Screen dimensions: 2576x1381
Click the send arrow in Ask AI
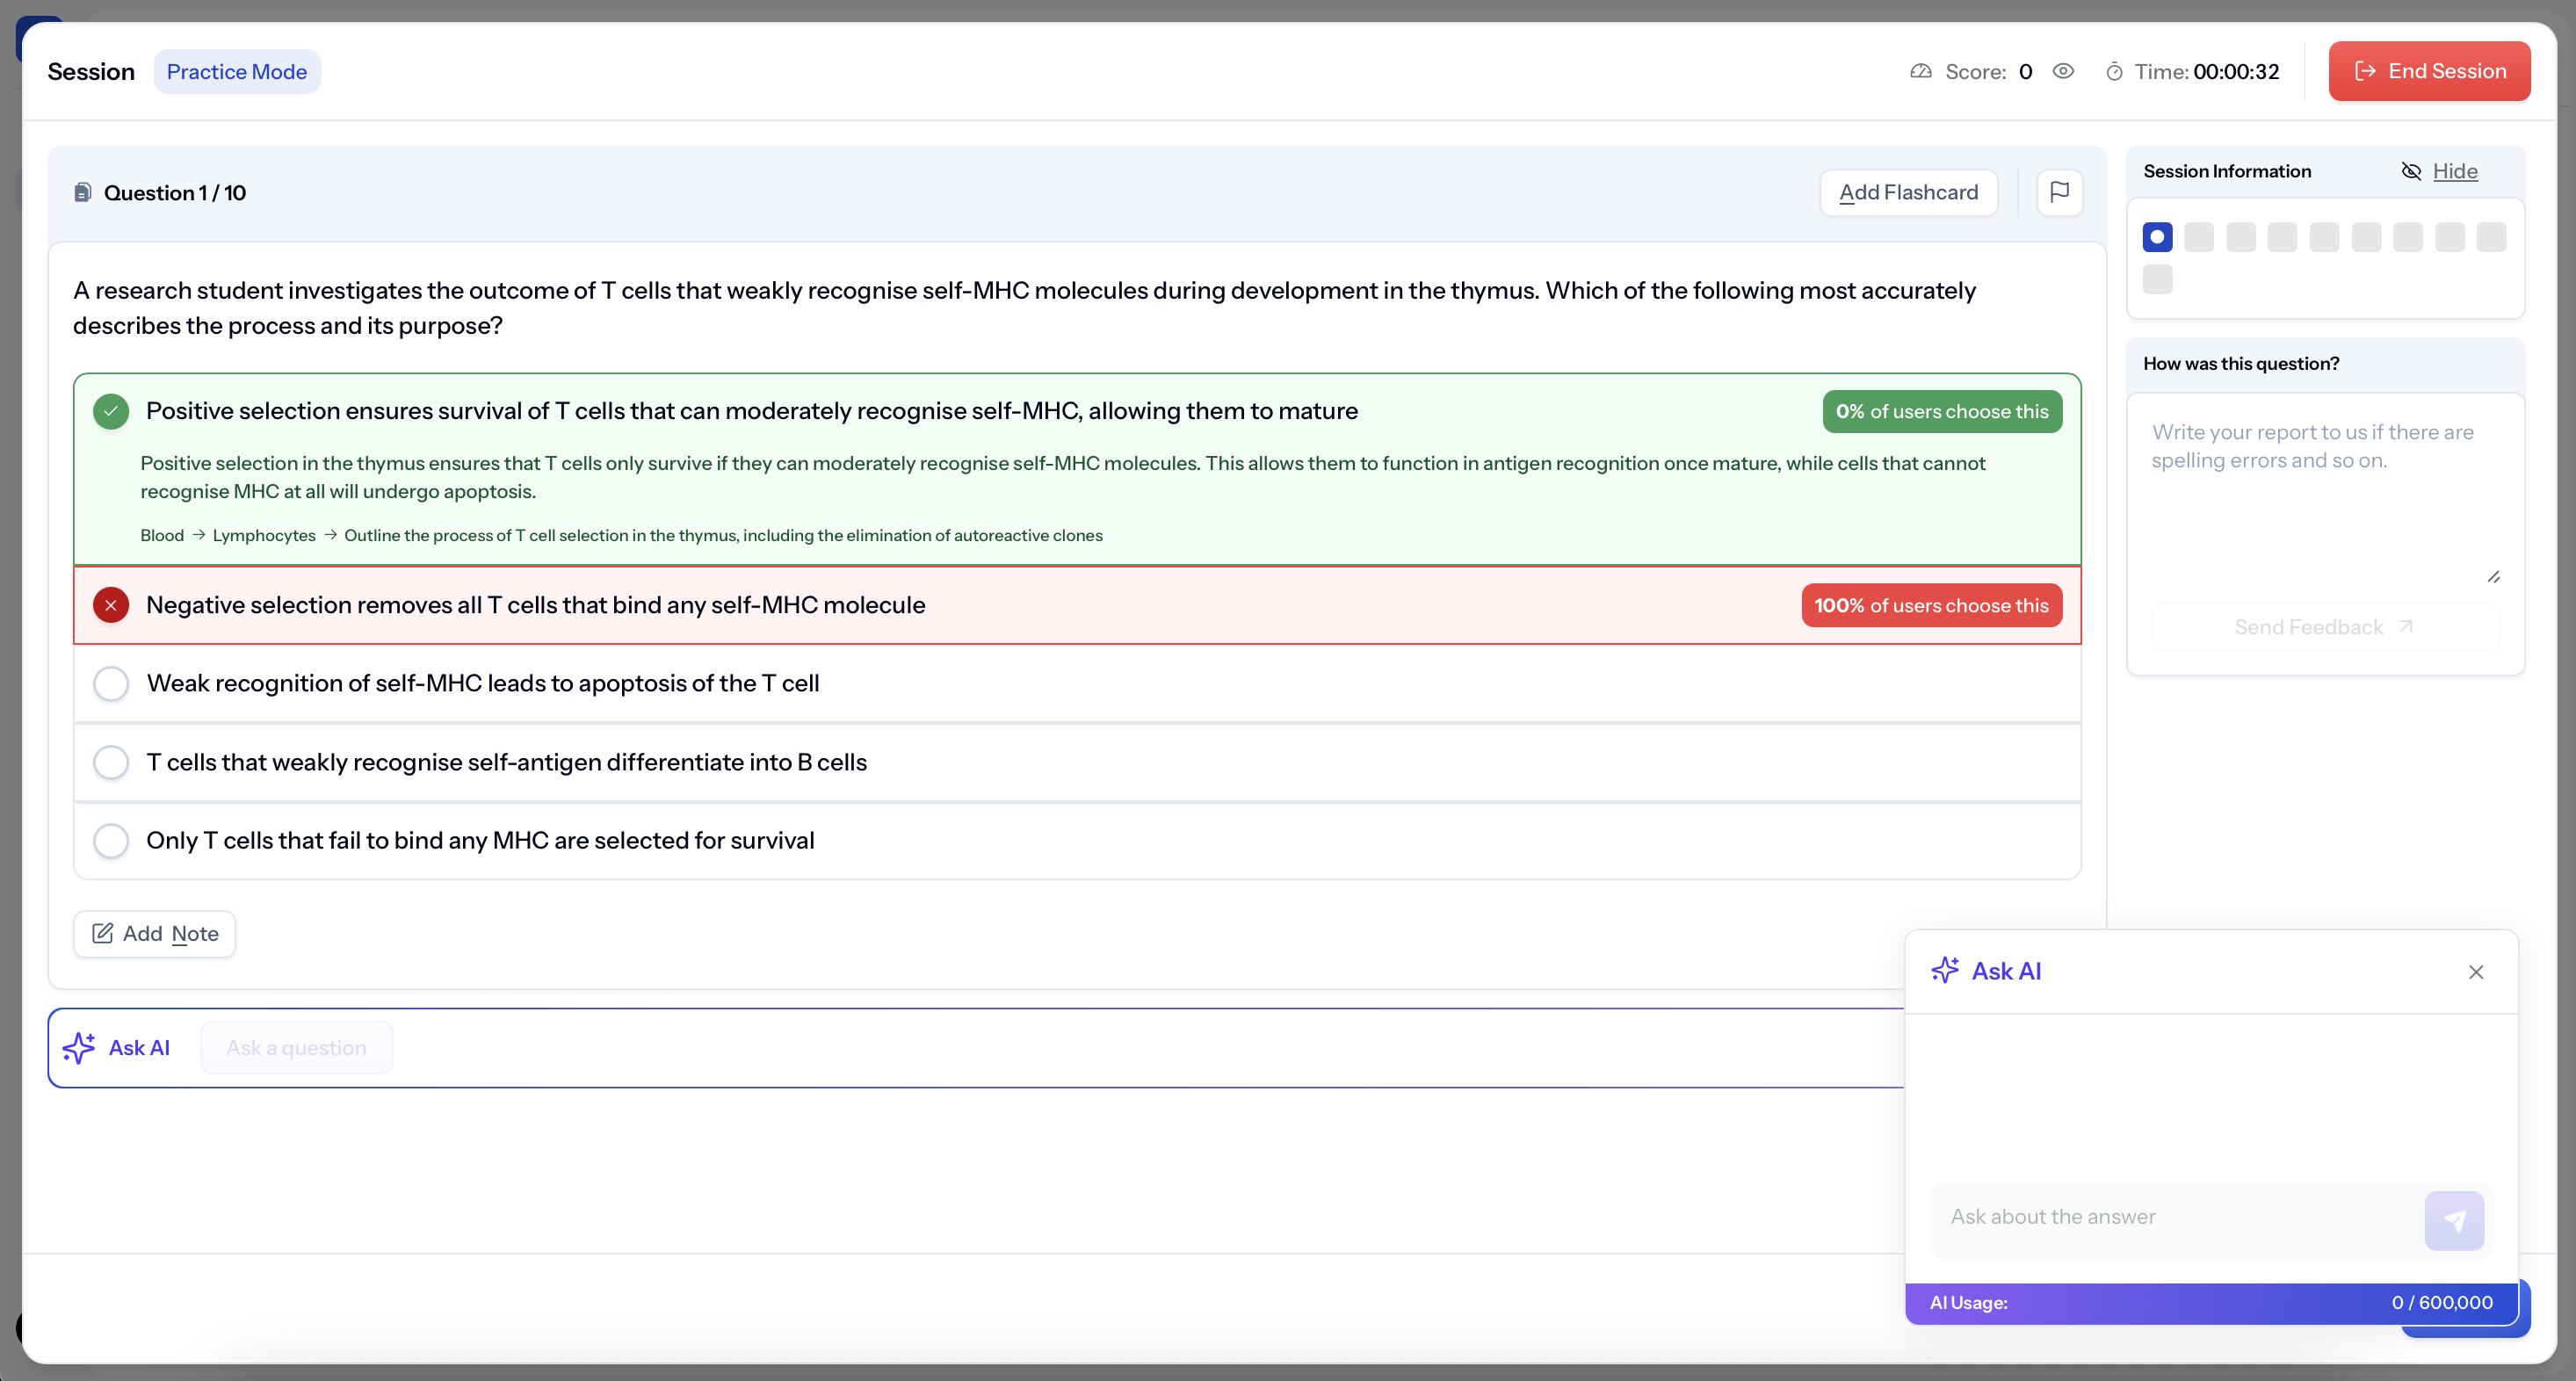2453,1220
